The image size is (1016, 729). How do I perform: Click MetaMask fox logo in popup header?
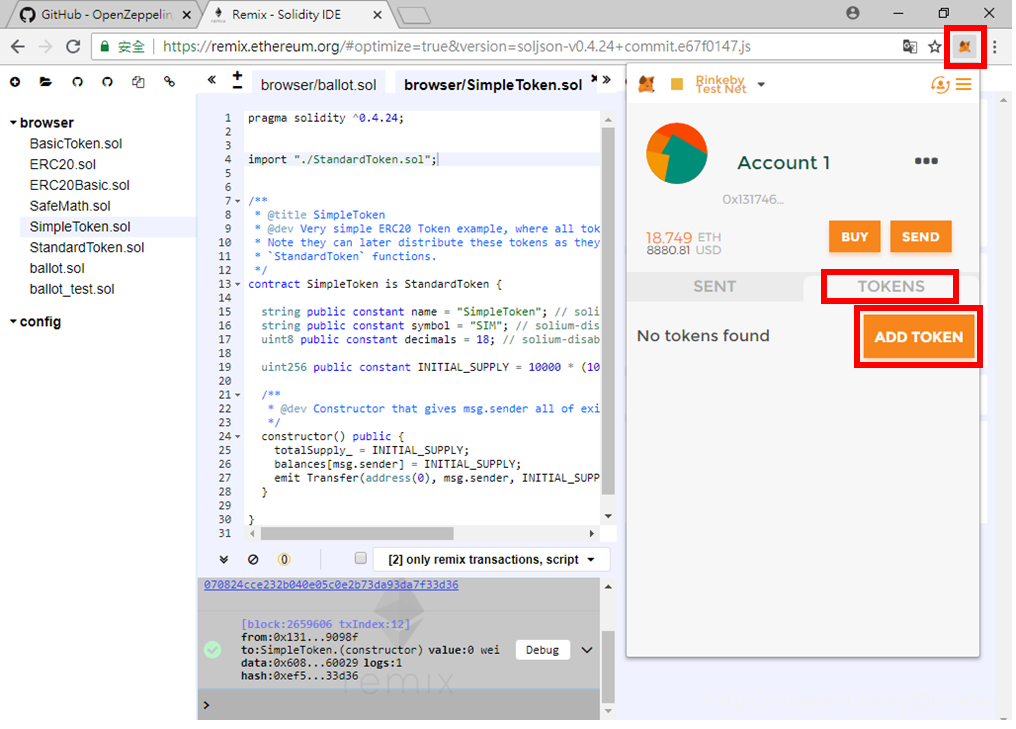(647, 84)
